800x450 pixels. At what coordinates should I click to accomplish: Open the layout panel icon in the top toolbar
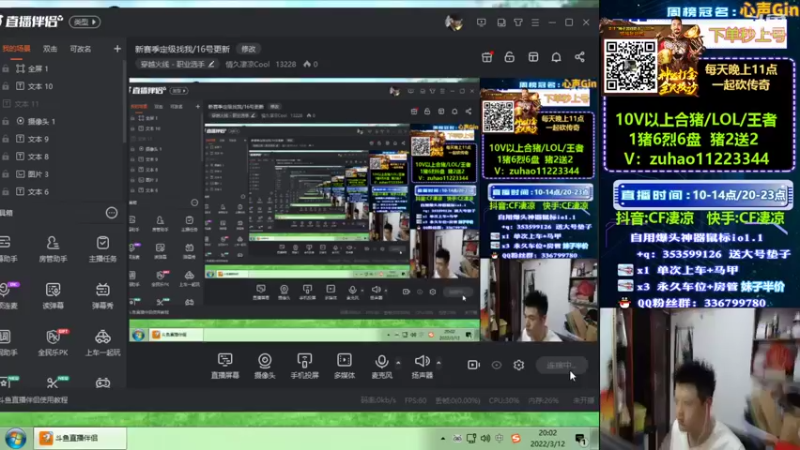tap(533, 57)
